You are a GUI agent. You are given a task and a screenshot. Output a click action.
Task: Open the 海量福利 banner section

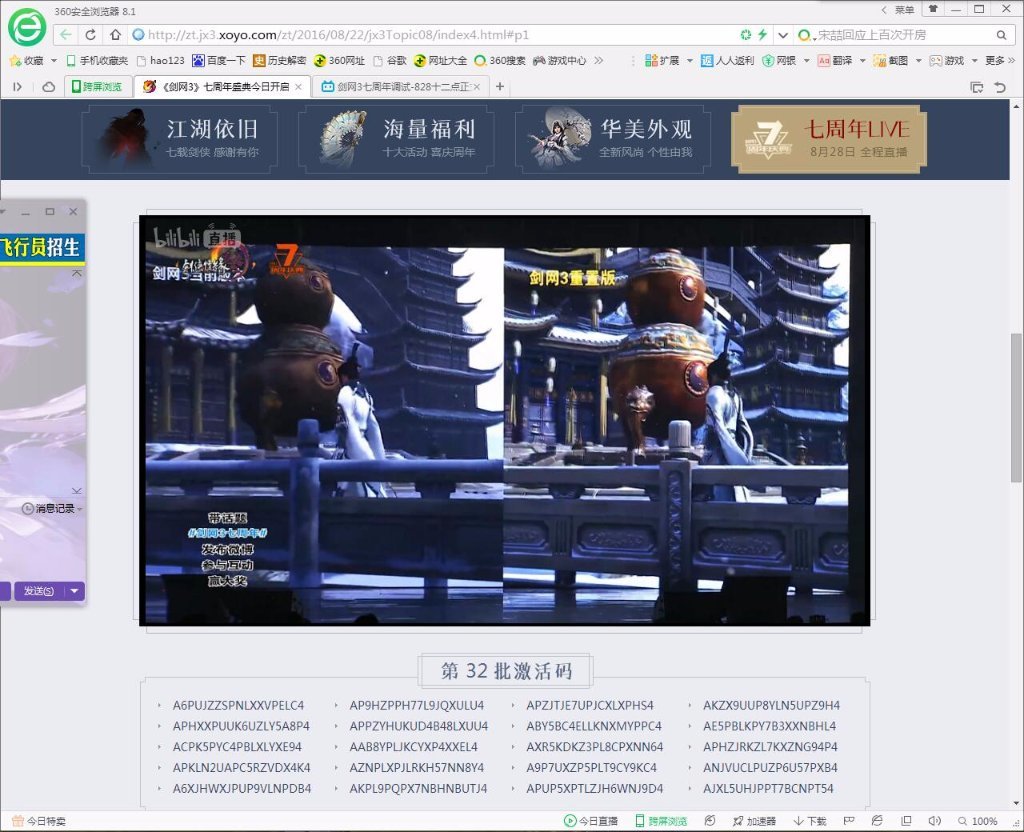pyautogui.click(x=396, y=141)
